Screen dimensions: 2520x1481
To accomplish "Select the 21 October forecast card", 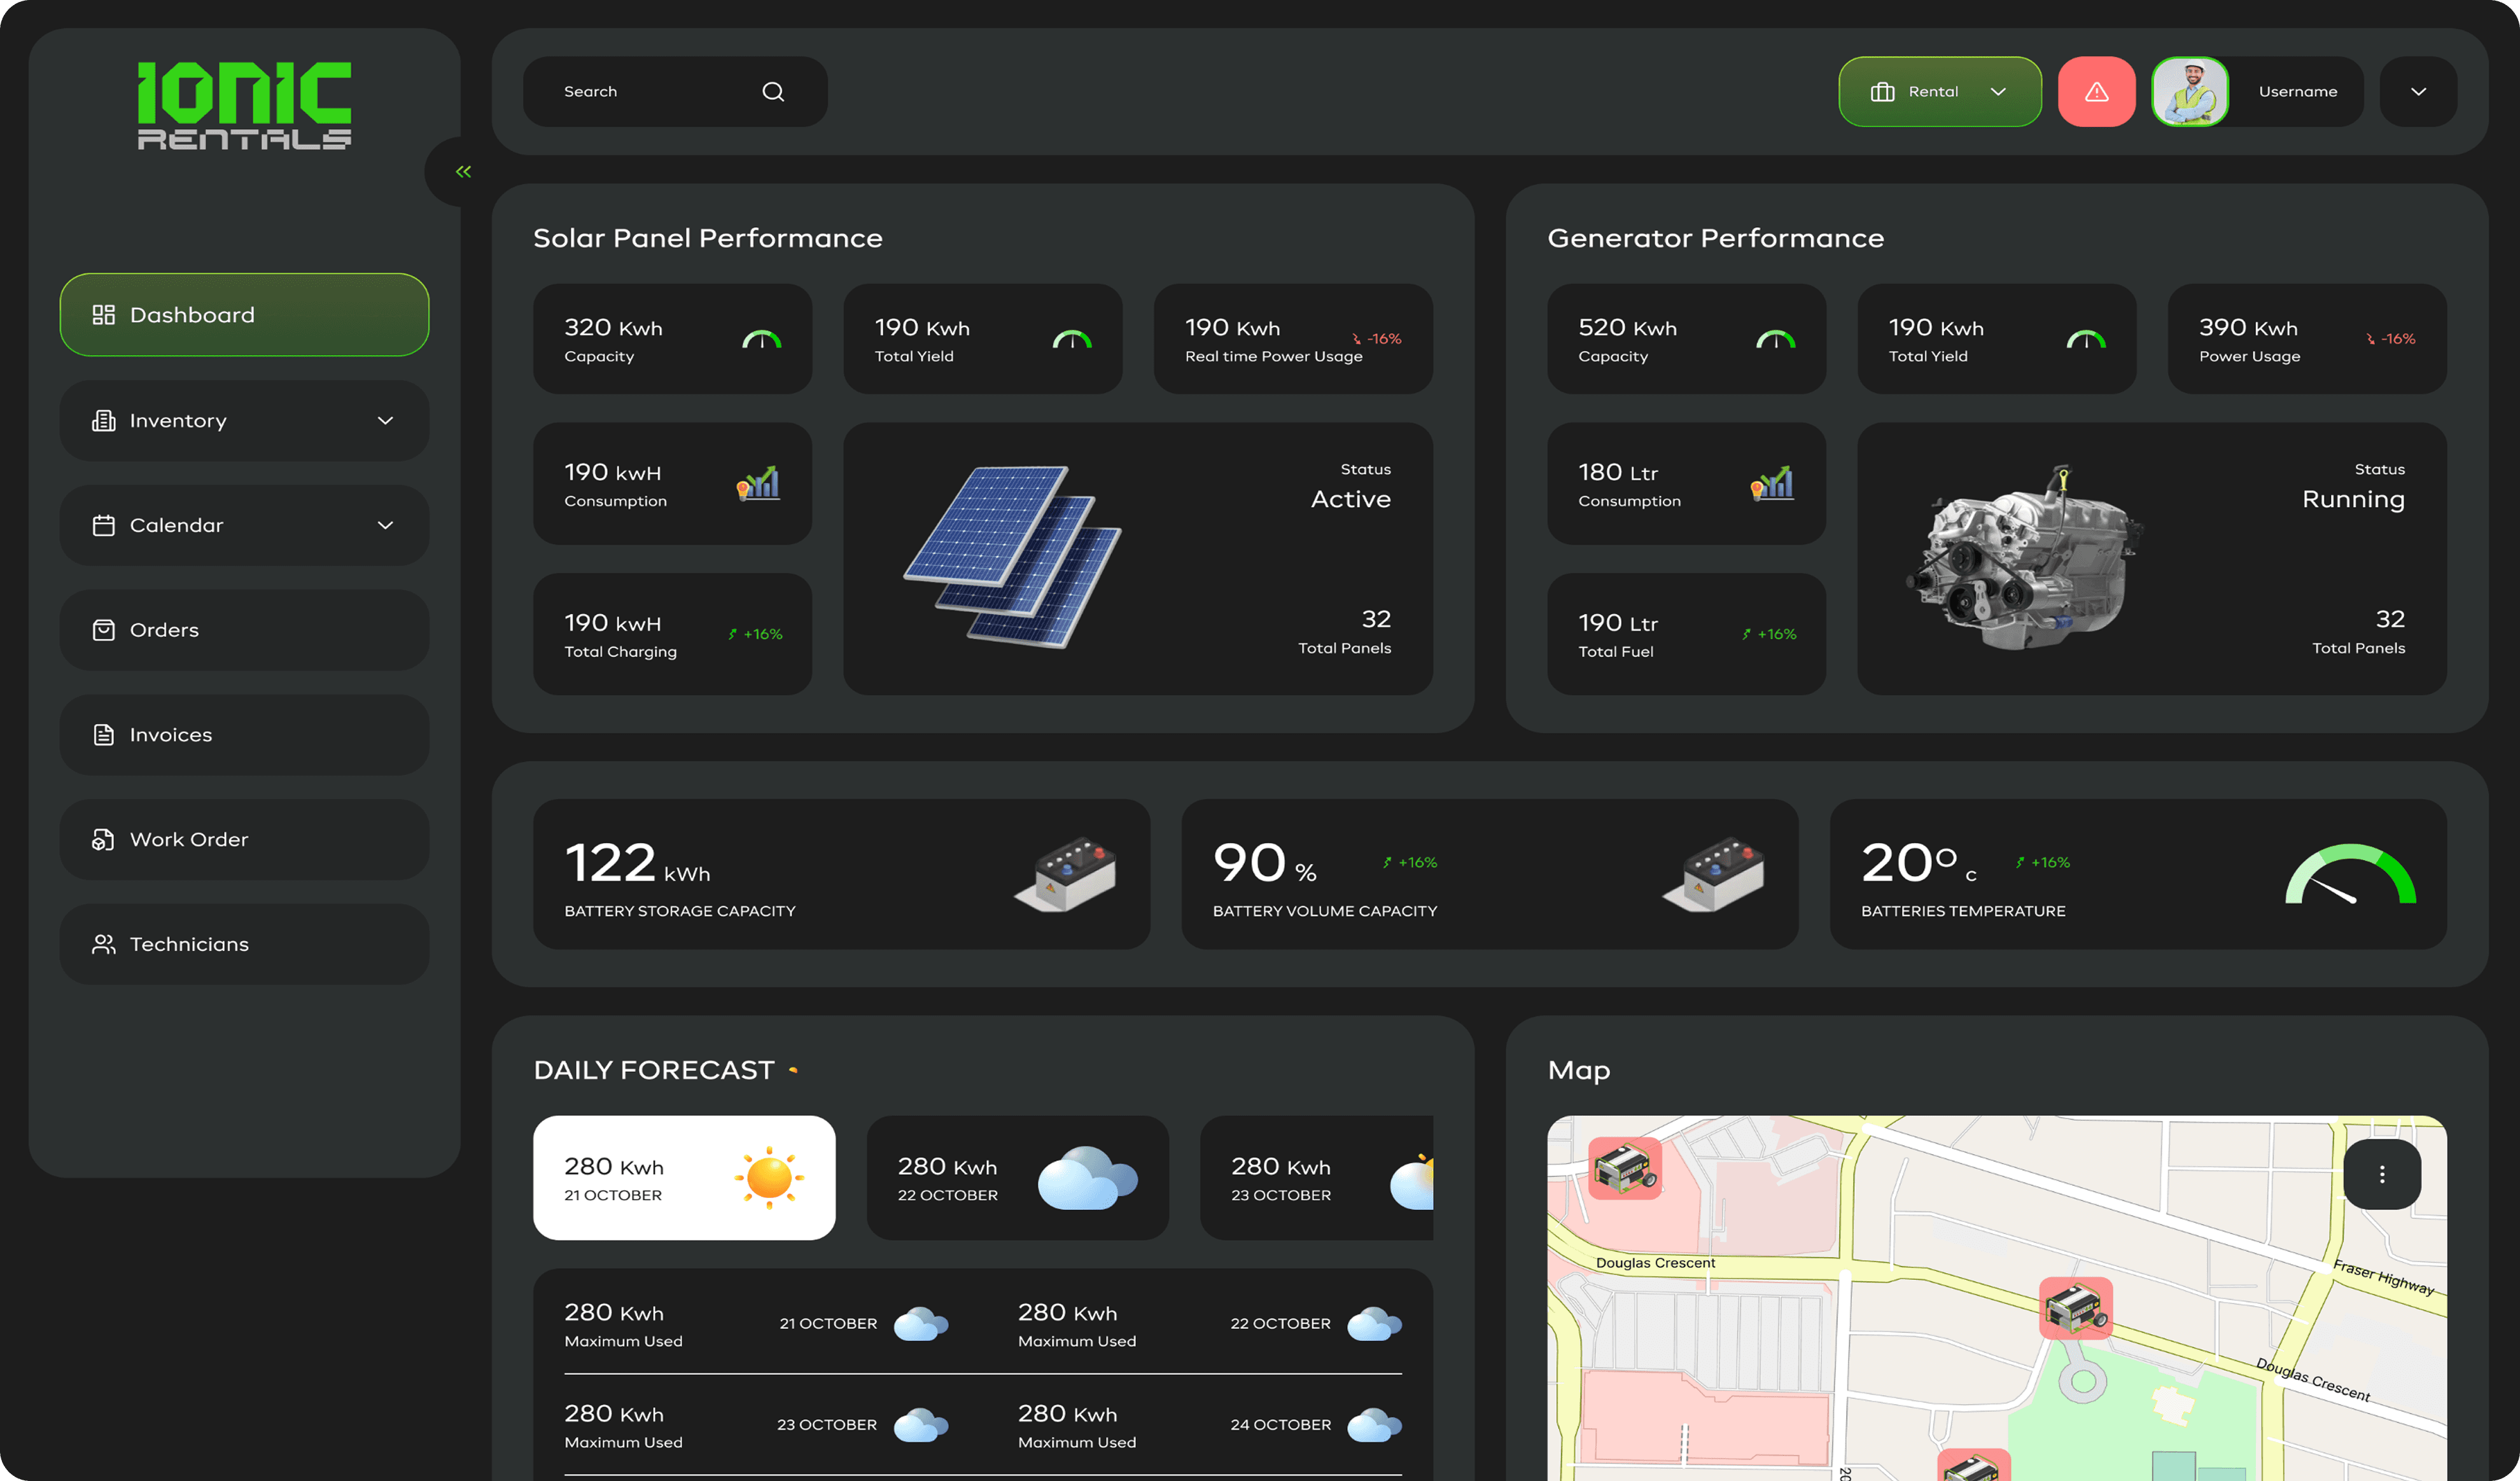I will click(x=684, y=1178).
